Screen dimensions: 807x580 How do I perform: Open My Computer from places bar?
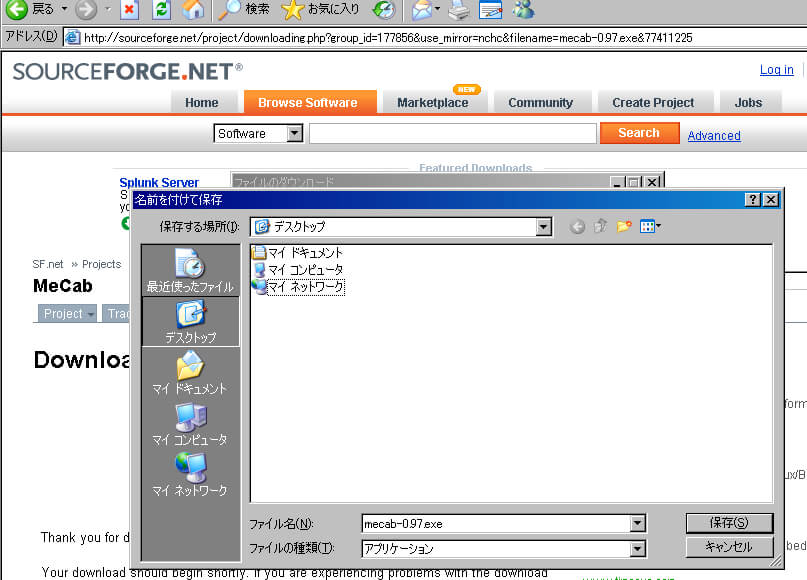pos(190,424)
